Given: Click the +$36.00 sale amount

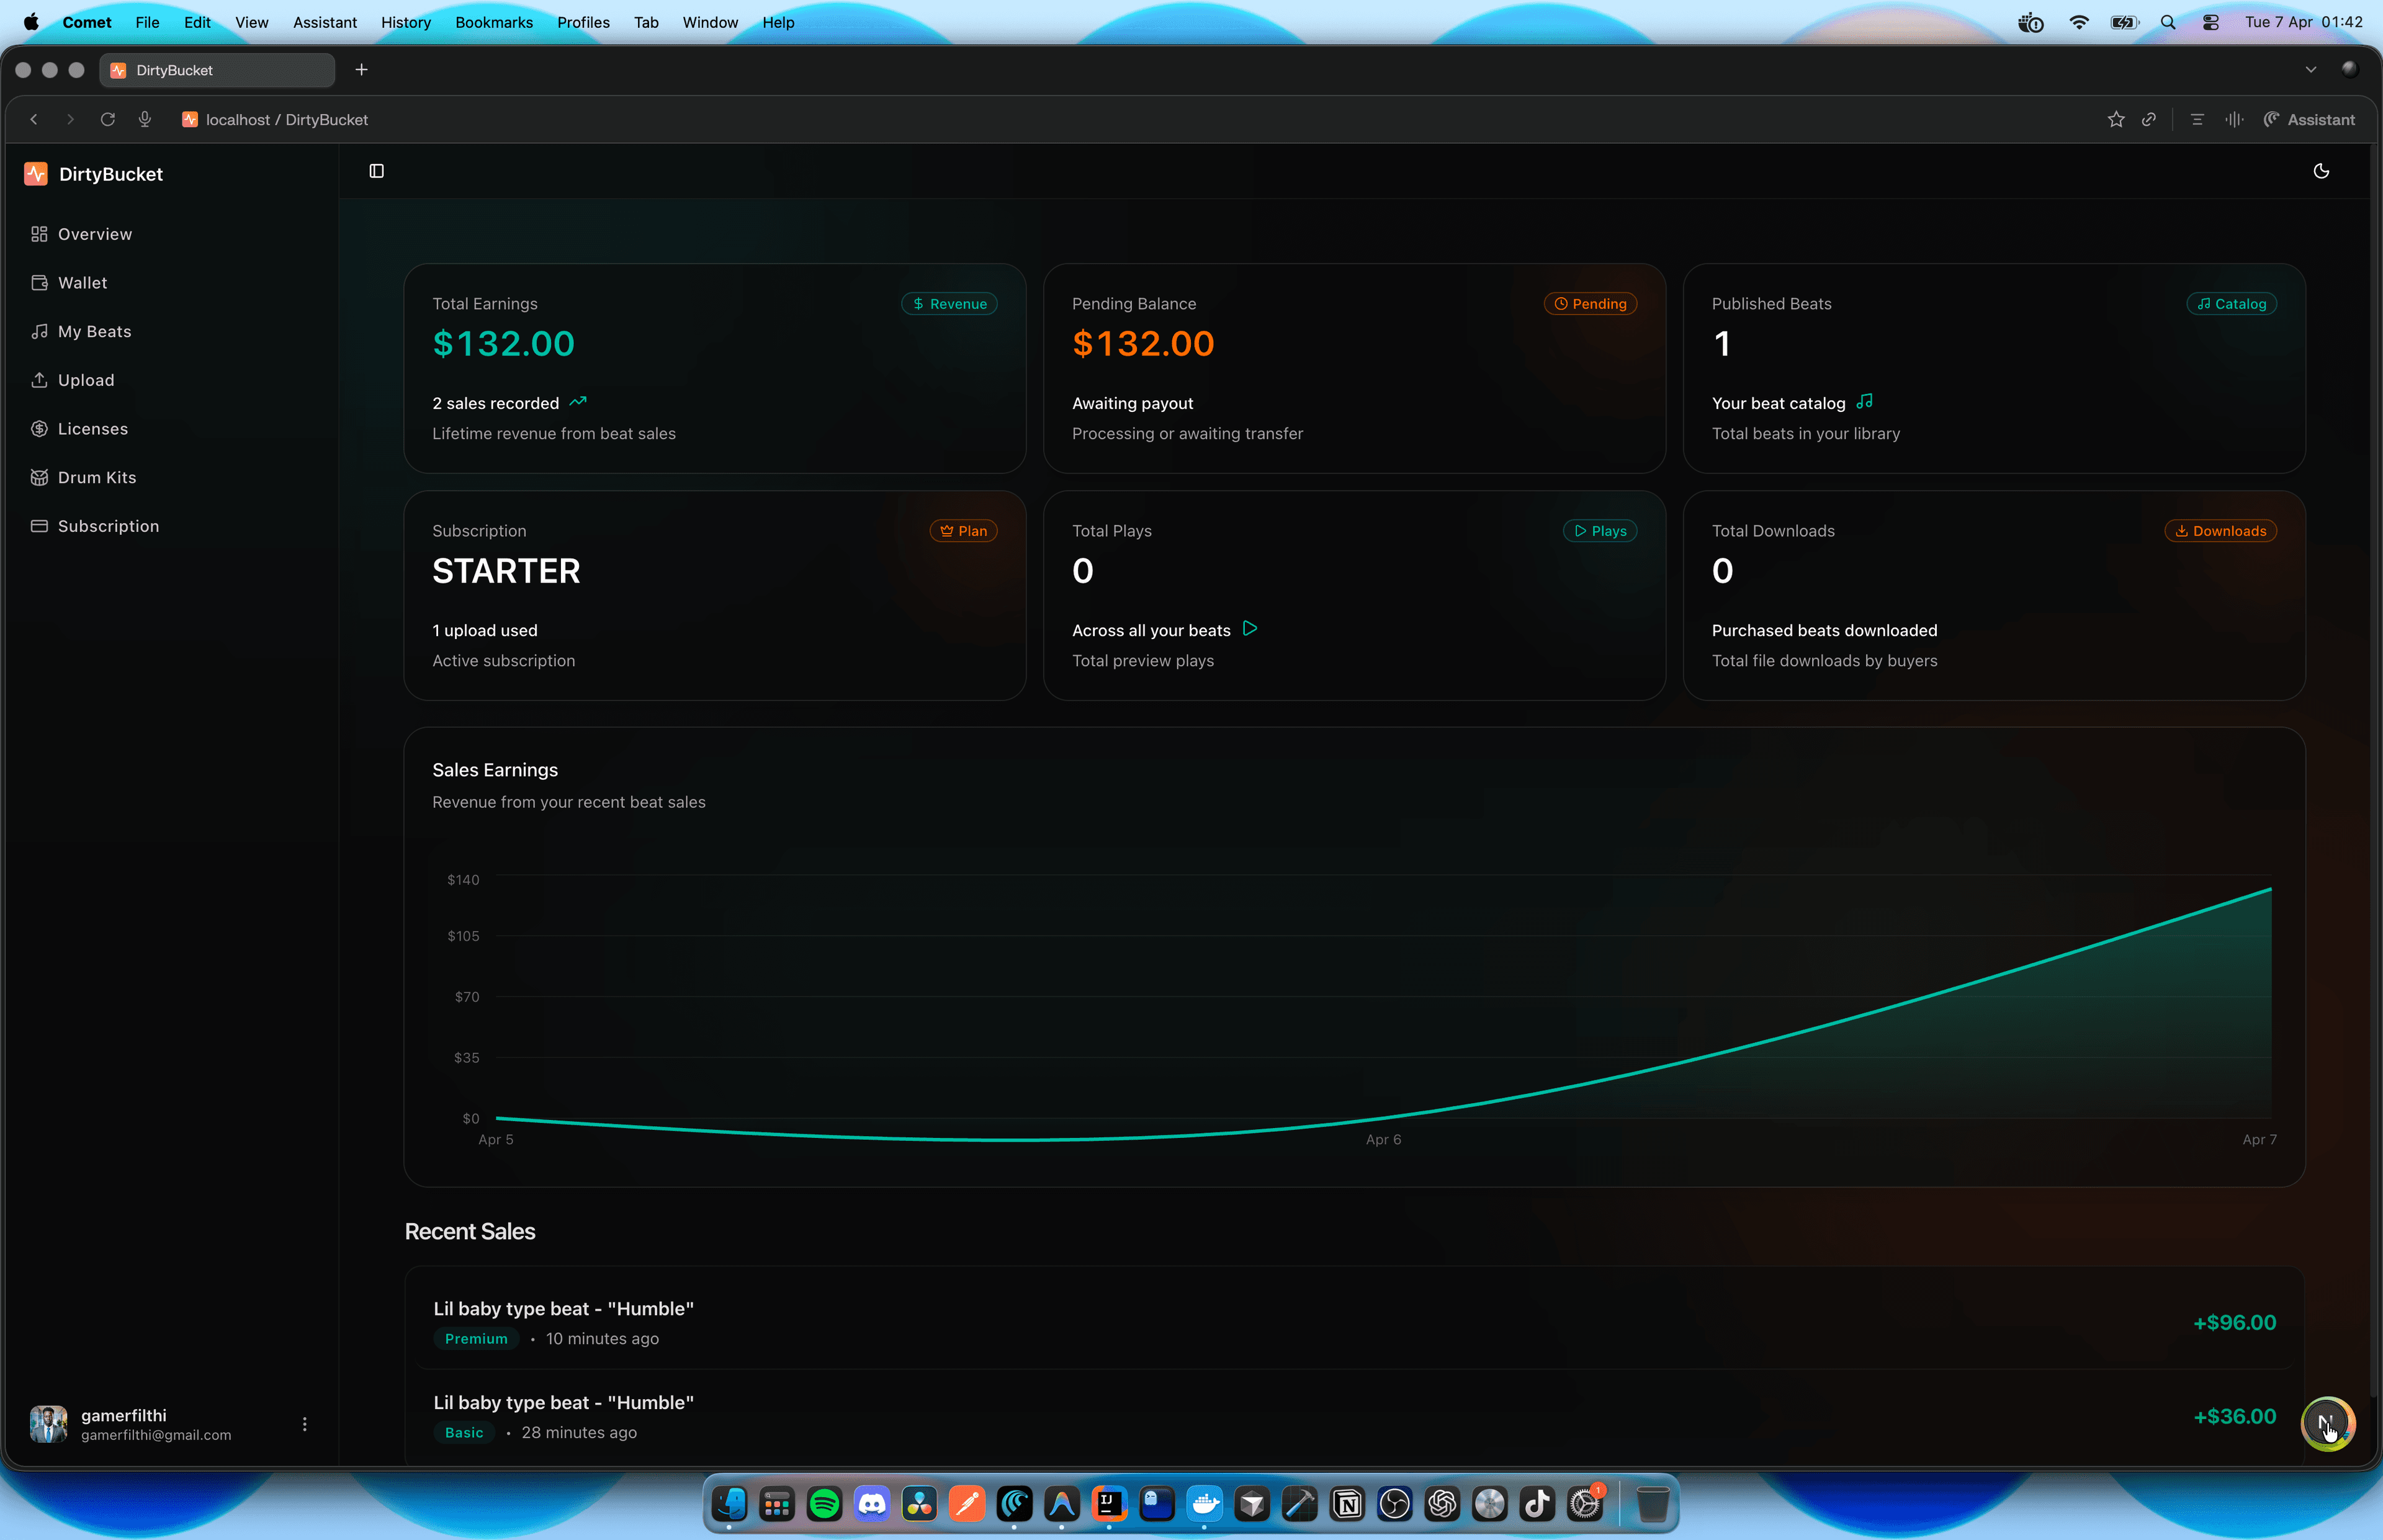Looking at the screenshot, I should 2234,1417.
